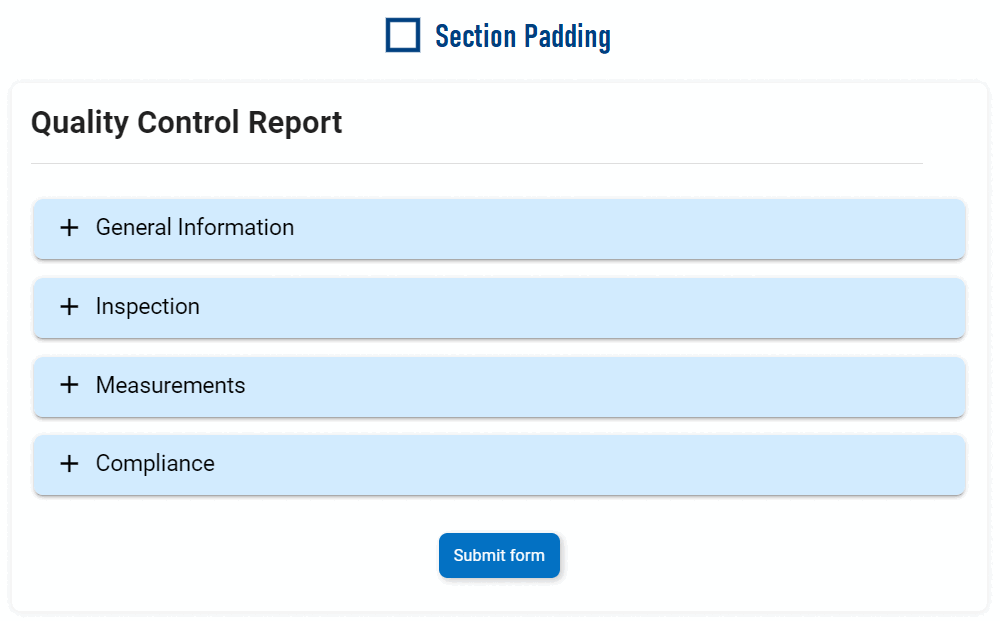Click empty right end of Measurements bar
The width and height of the screenshot is (1000, 621).
click(900, 385)
